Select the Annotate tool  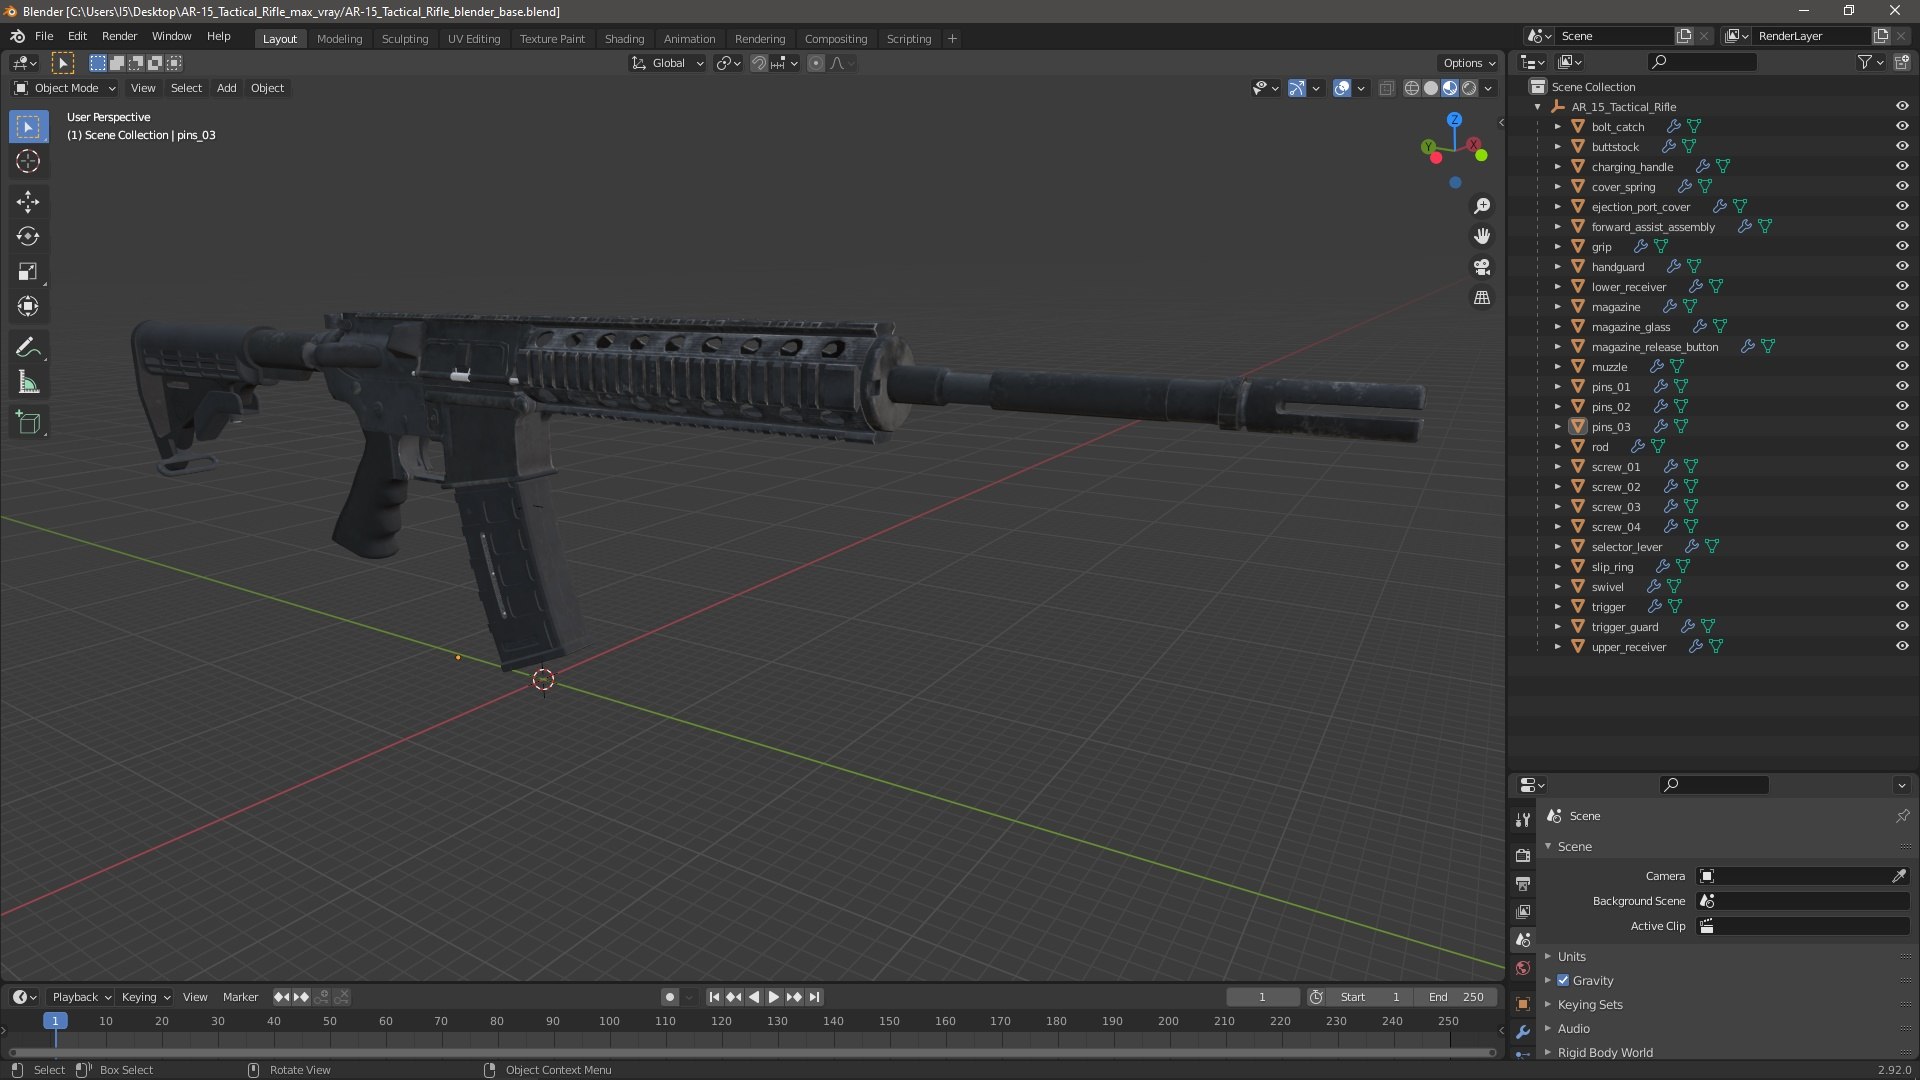(28, 348)
